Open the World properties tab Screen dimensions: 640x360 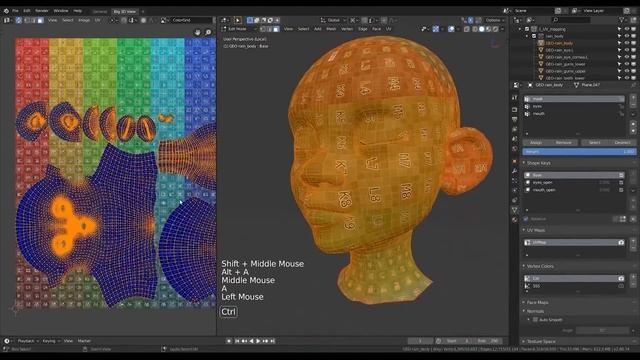[515, 149]
